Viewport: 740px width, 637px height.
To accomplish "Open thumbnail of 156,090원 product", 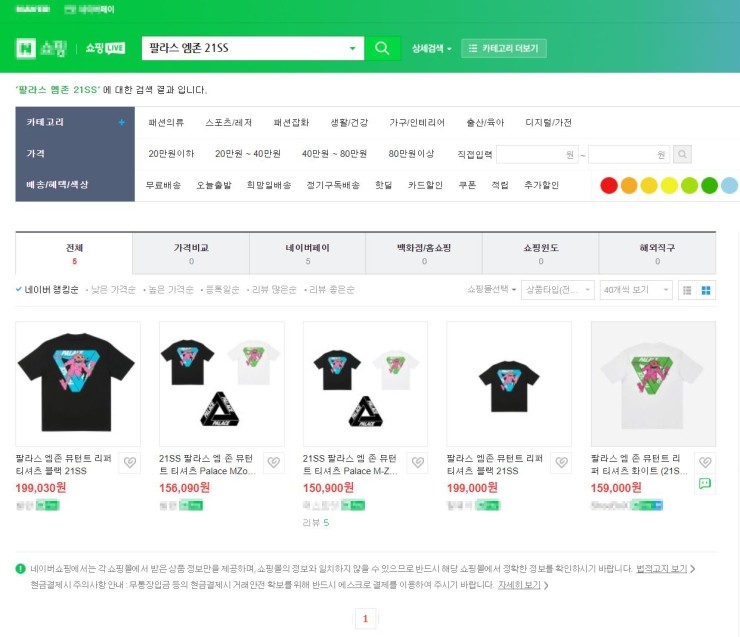I will pos(222,384).
